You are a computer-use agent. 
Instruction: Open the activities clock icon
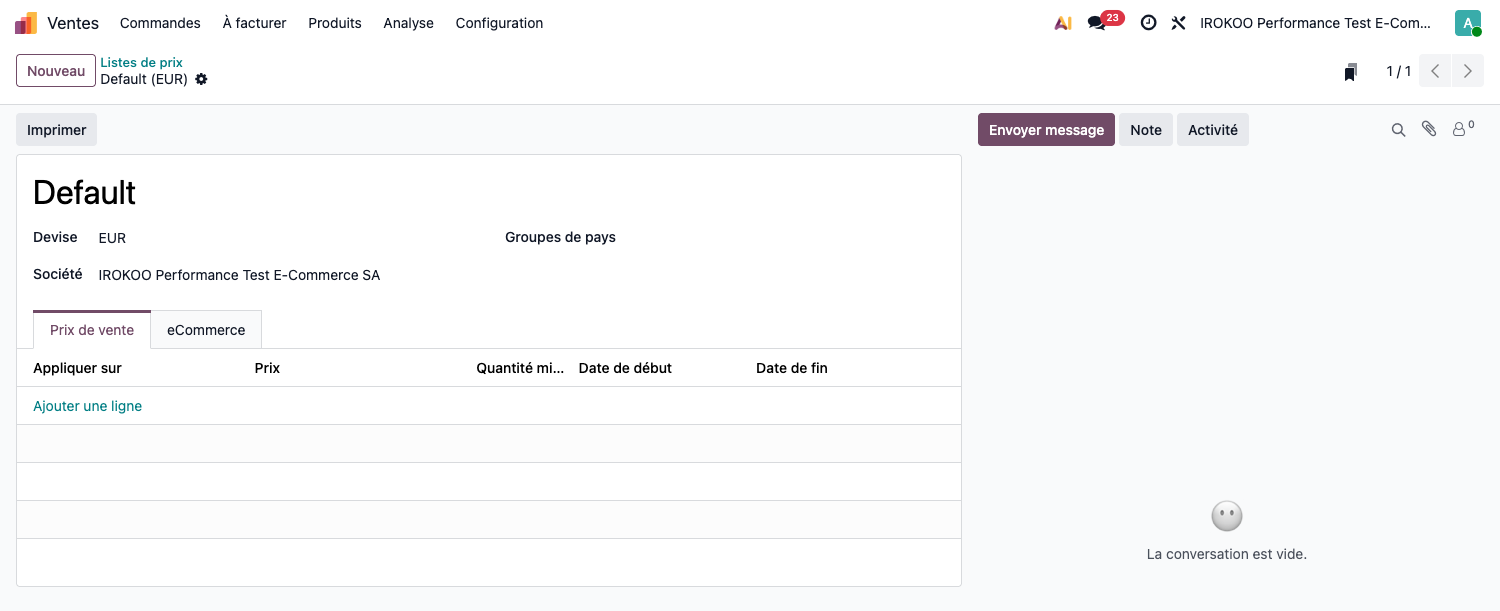pos(1148,23)
